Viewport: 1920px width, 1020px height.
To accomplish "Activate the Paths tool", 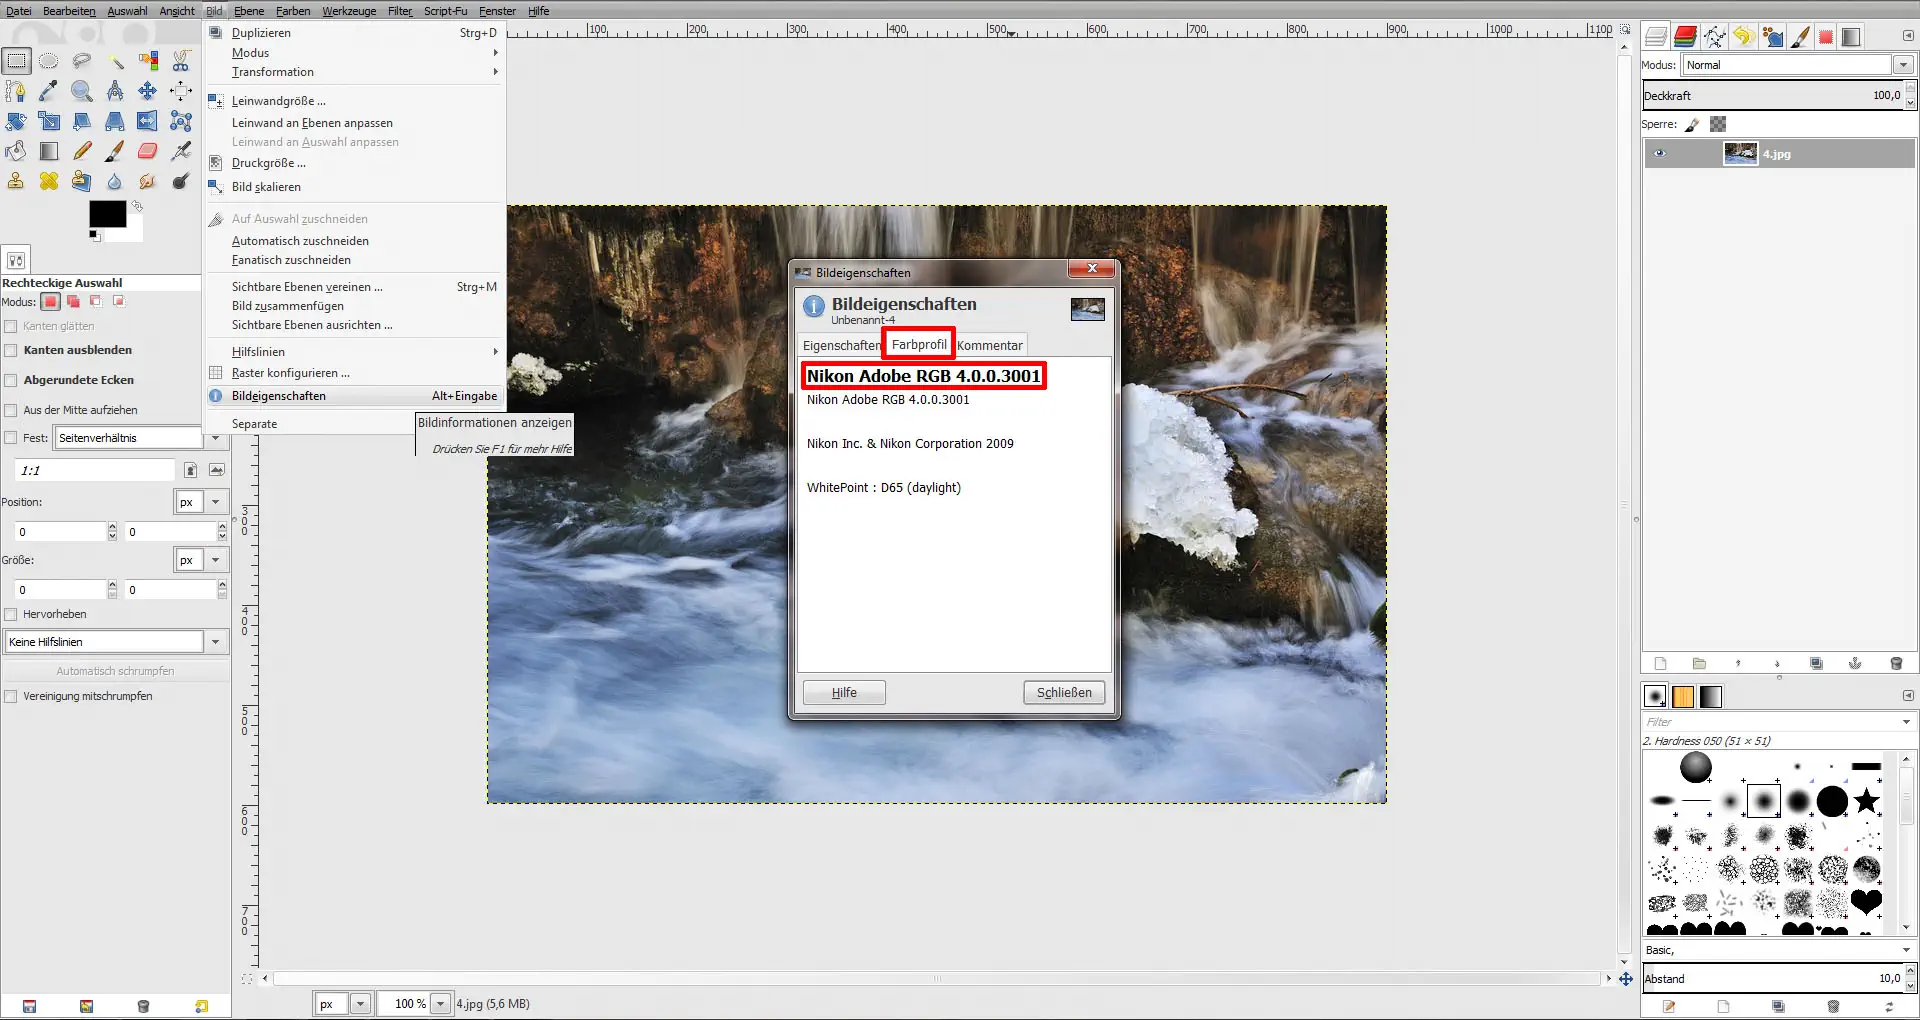I will tap(16, 90).
